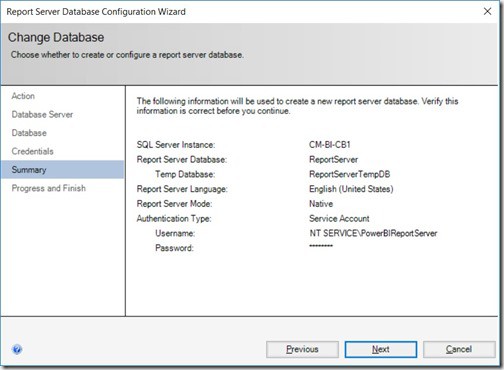504x370 pixels.
Task: Open help with the blue question mark icon
Action: point(17,349)
